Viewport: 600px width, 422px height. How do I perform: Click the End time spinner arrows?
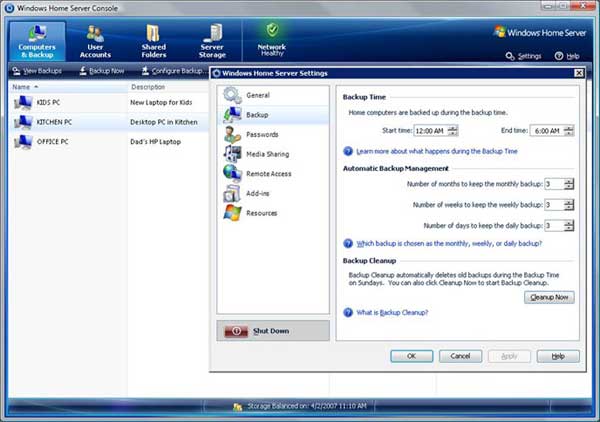pyautogui.click(x=569, y=131)
